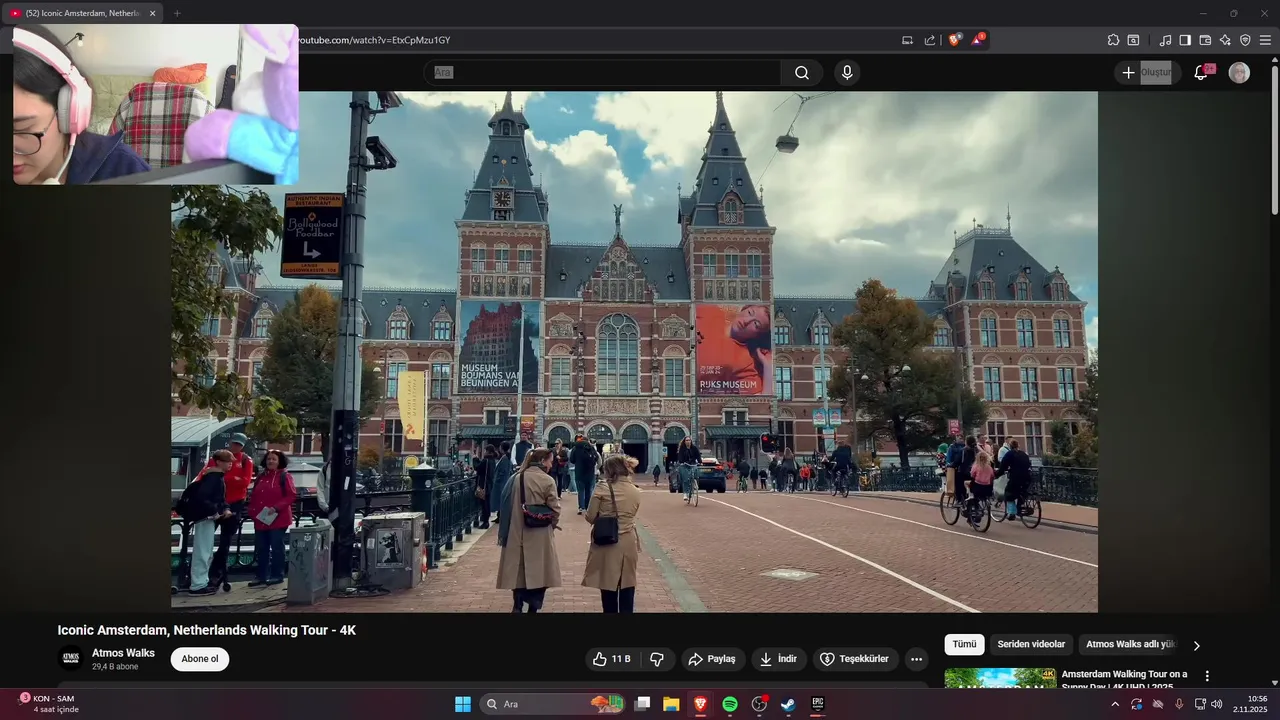
Task: Subscribe with the Abone ol button
Action: pos(200,659)
